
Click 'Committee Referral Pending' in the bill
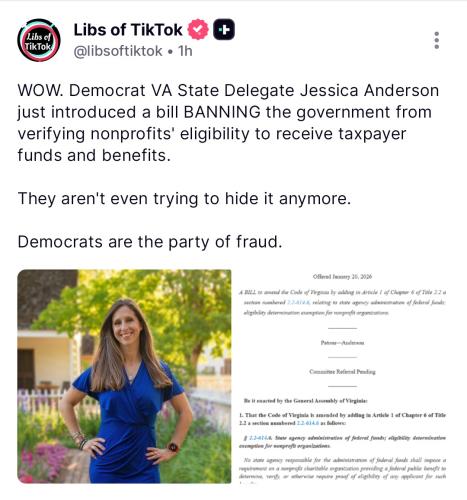(x=342, y=372)
